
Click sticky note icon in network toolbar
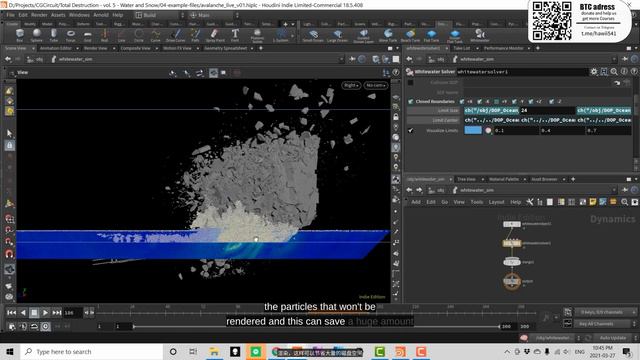(592, 202)
